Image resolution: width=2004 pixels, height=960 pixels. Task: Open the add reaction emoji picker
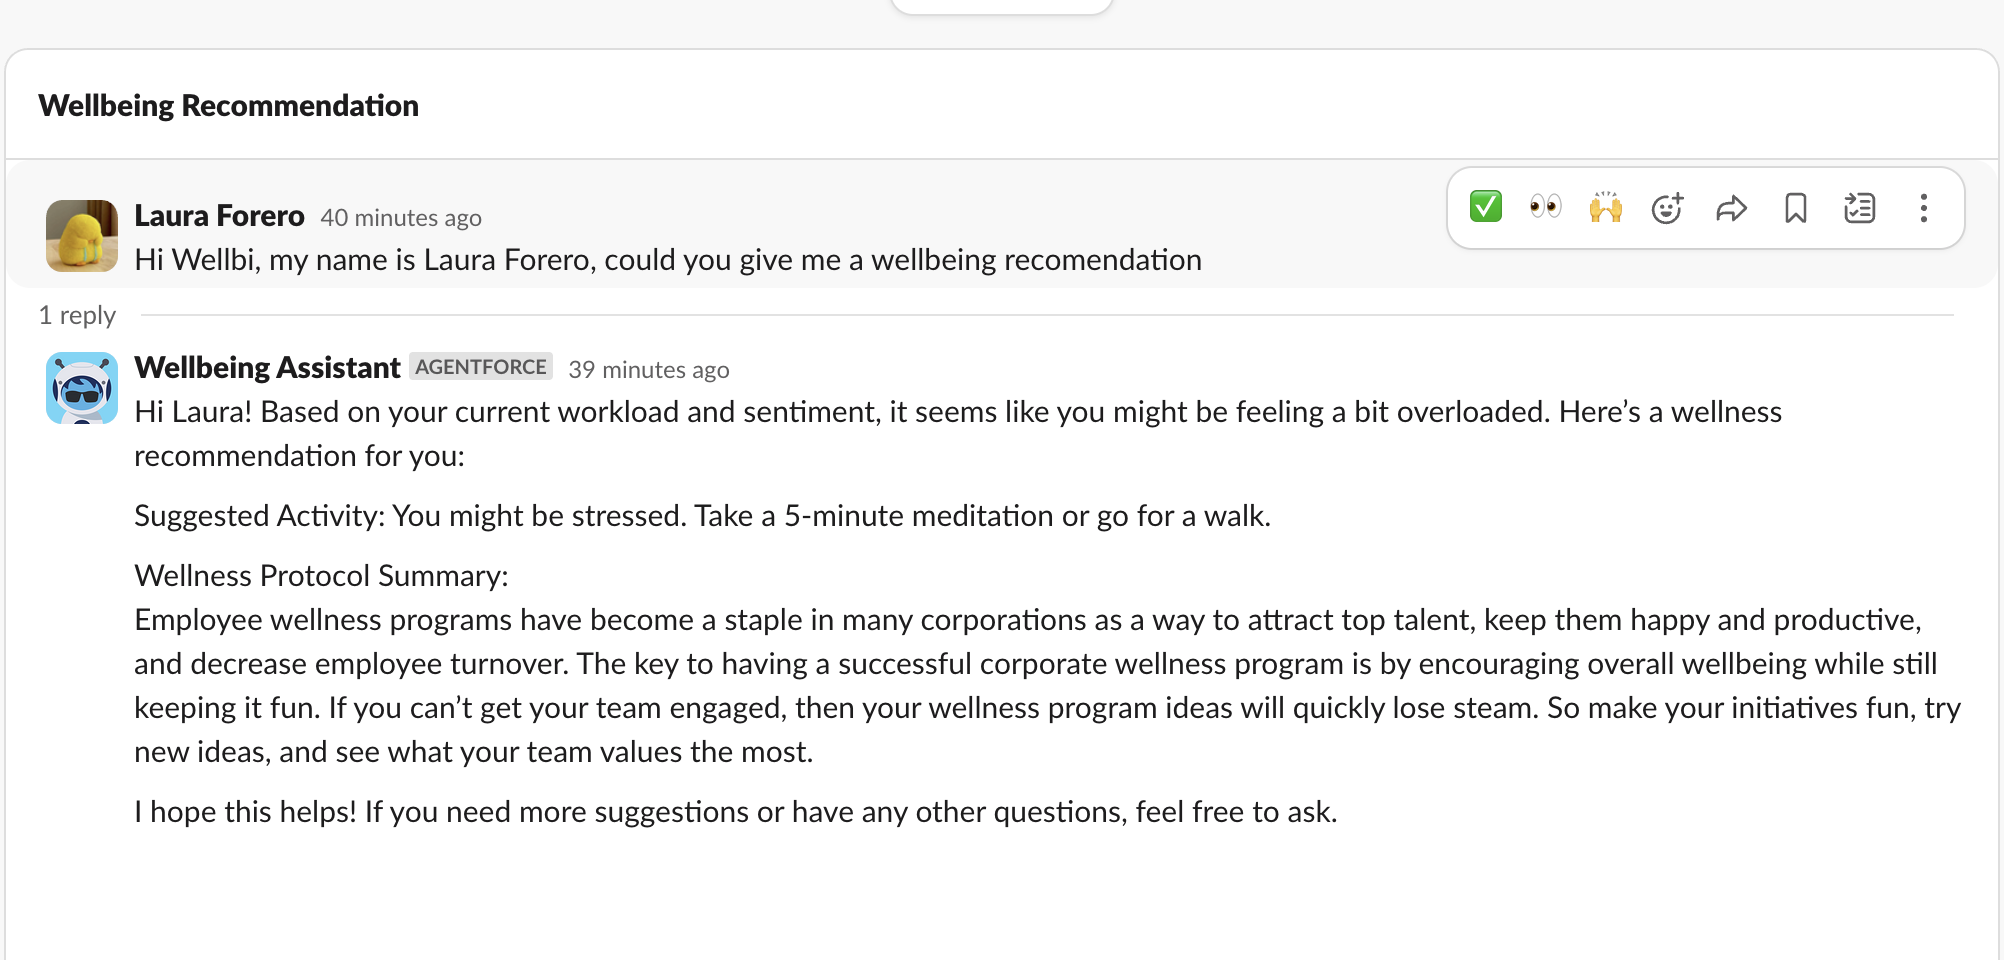point(1667,208)
